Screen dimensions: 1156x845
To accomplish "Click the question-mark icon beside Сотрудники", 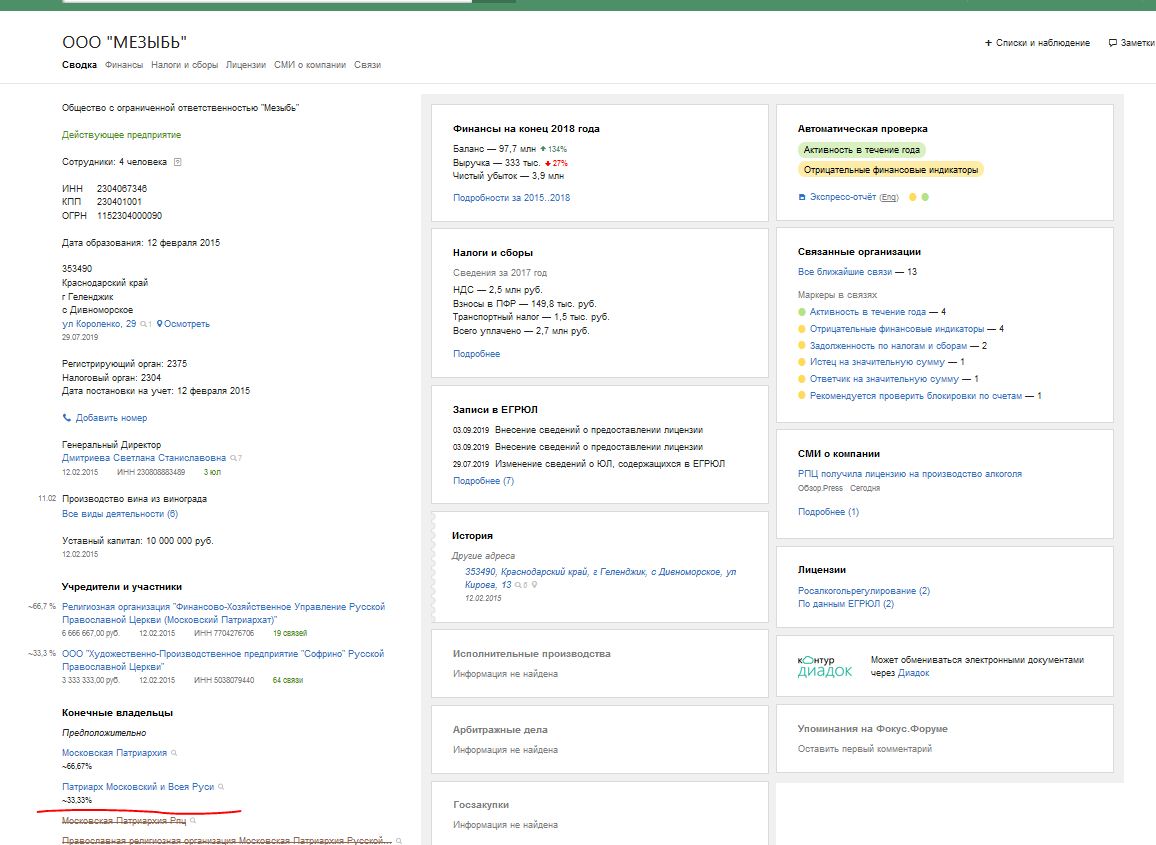I will pos(177,161).
